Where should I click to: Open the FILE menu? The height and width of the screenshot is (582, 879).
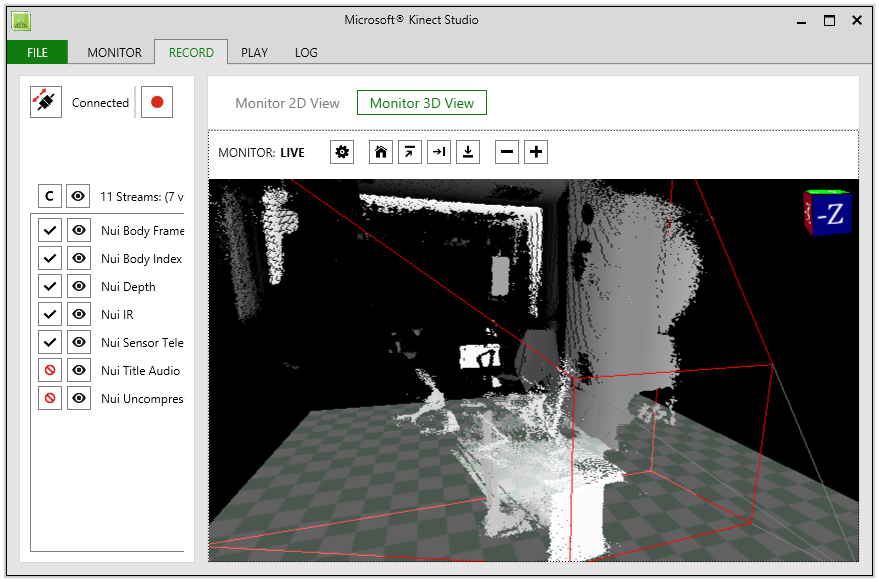tap(38, 52)
